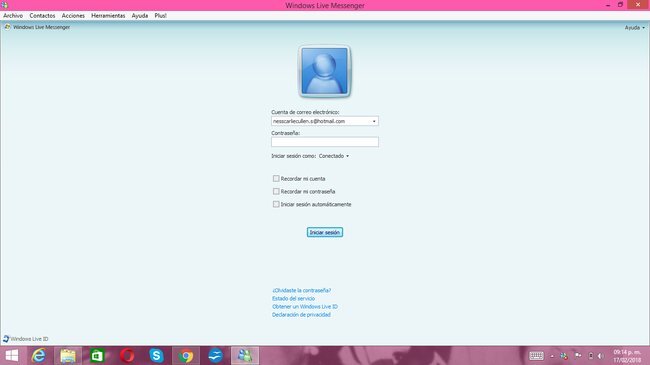Open the Archivo menu
650x365 pixels.
pos(13,15)
